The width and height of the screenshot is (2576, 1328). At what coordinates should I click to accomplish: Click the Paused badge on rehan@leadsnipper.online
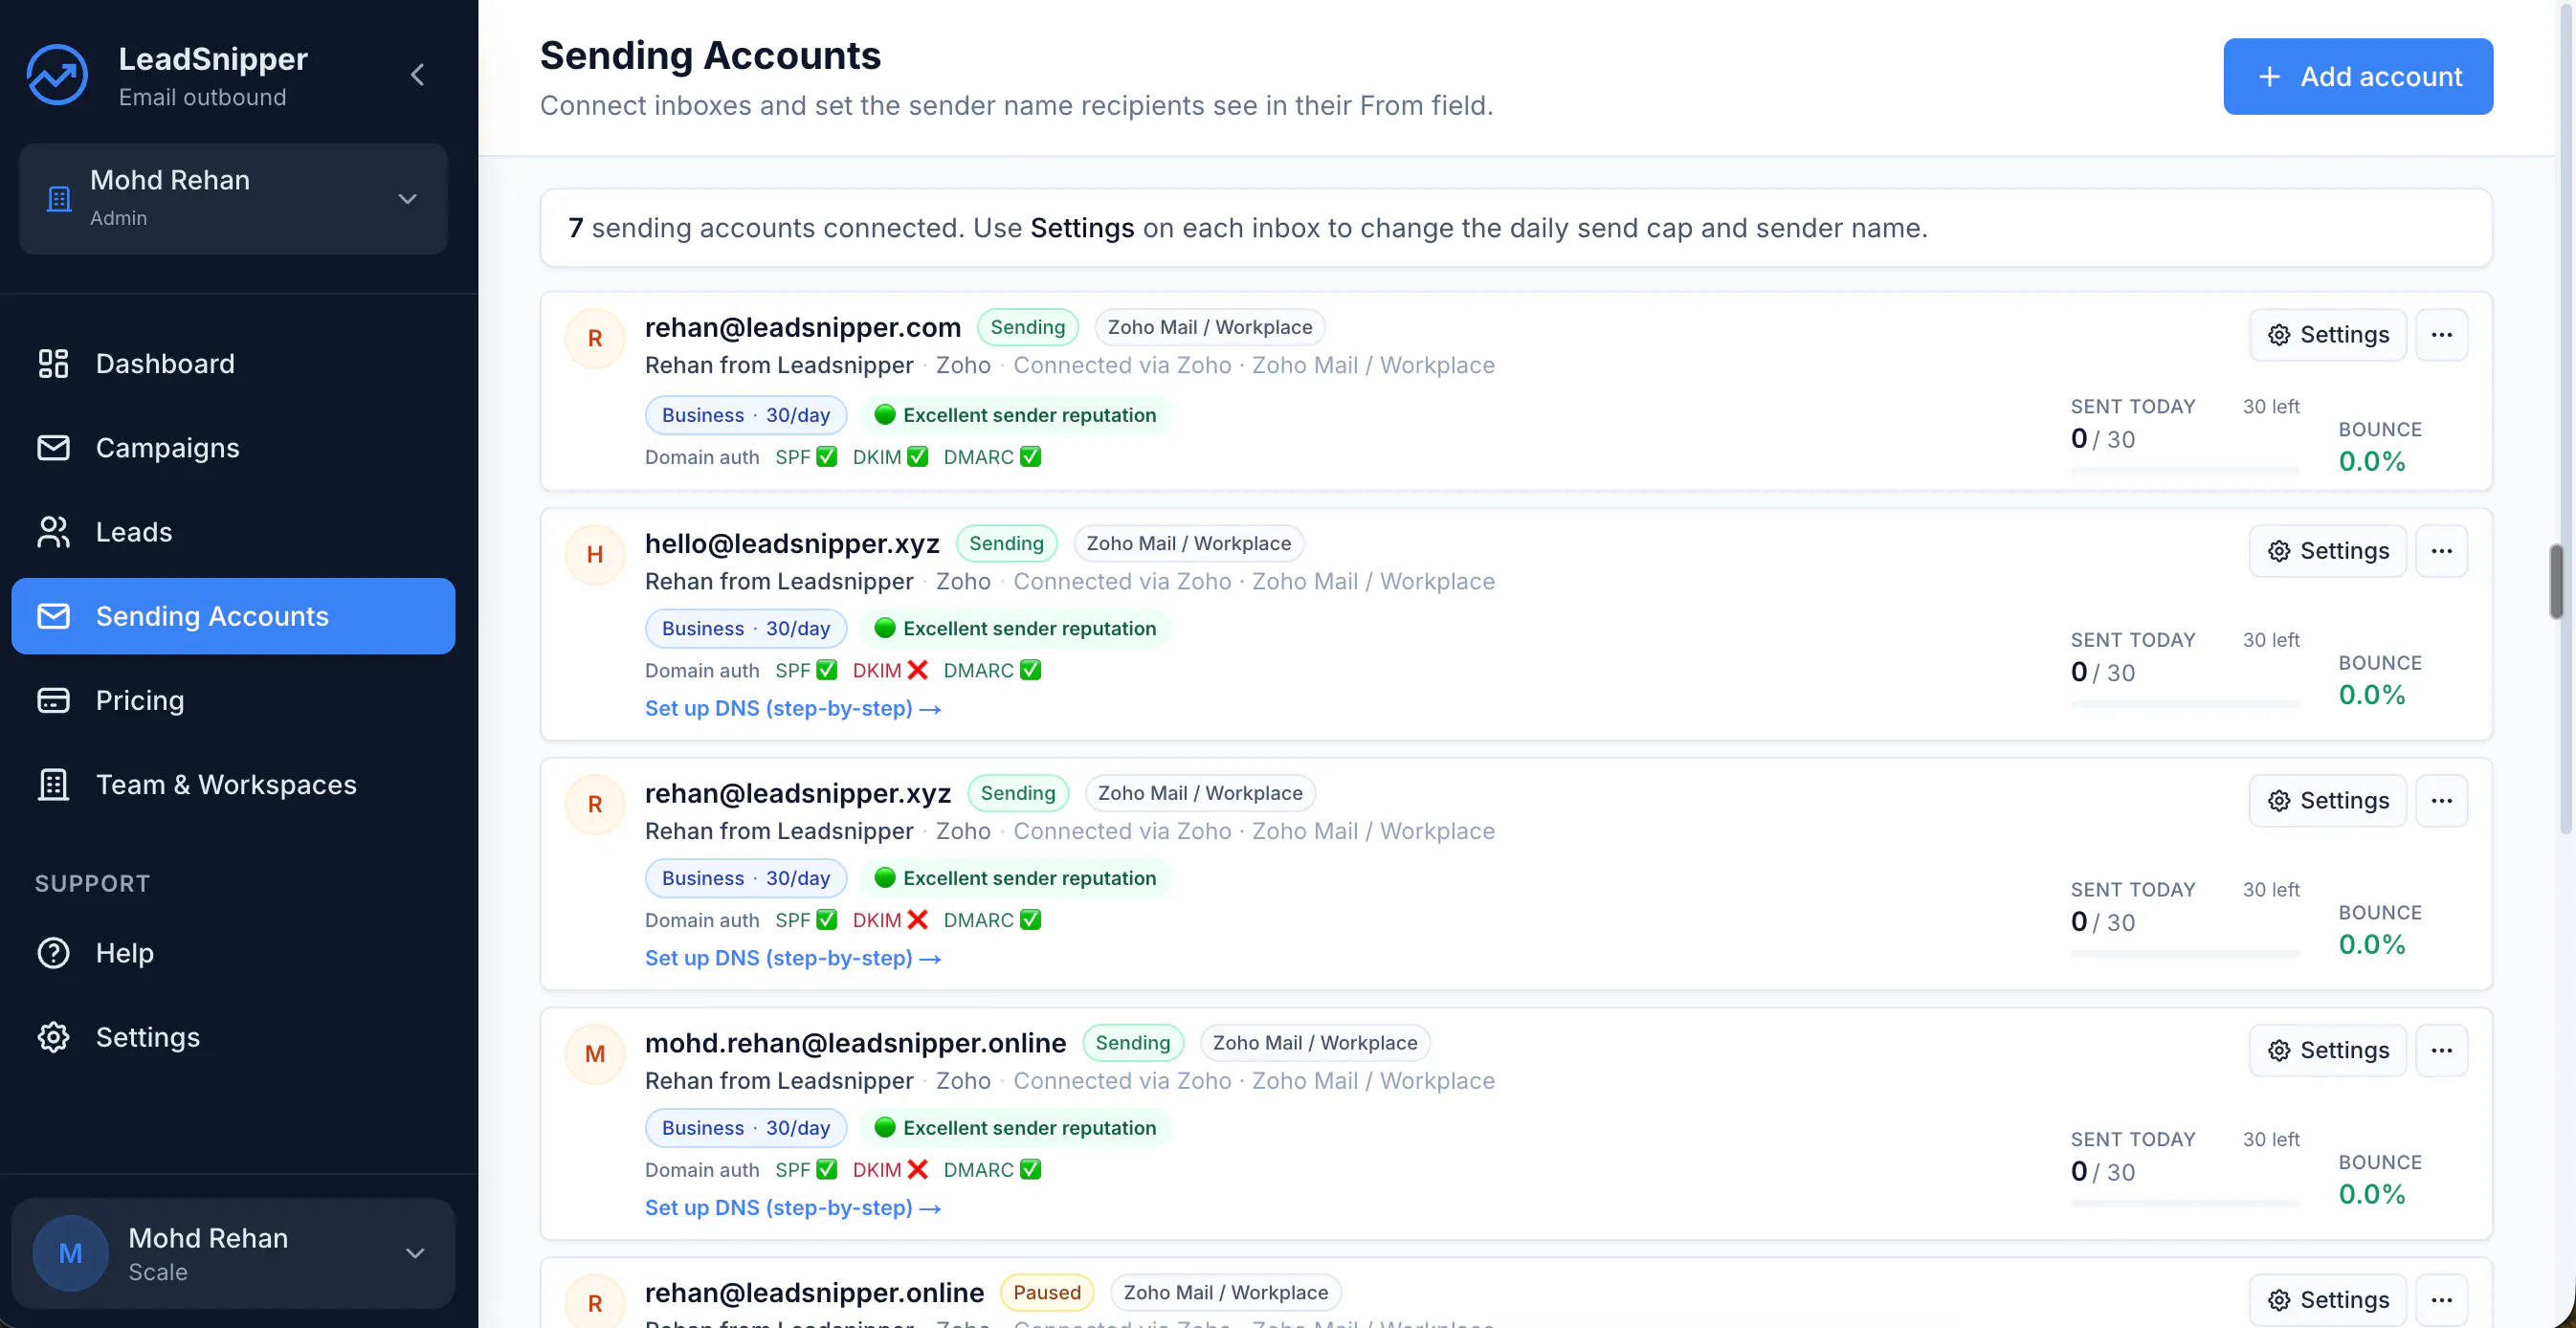[1046, 1292]
